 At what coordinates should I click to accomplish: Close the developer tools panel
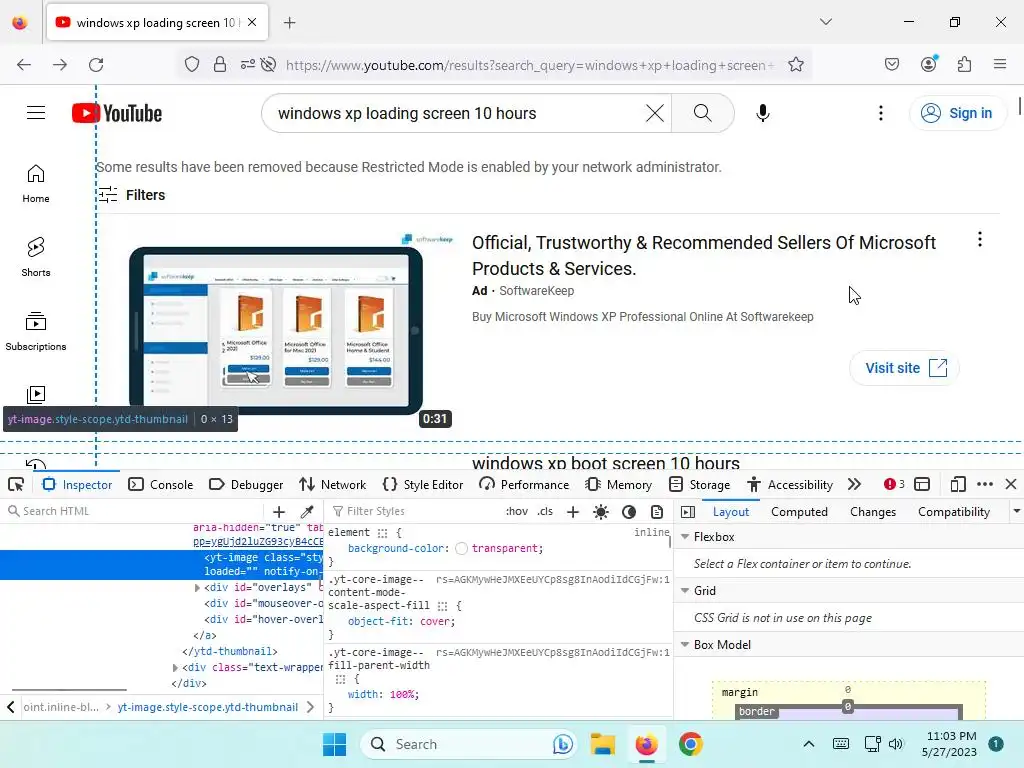(x=1011, y=485)
